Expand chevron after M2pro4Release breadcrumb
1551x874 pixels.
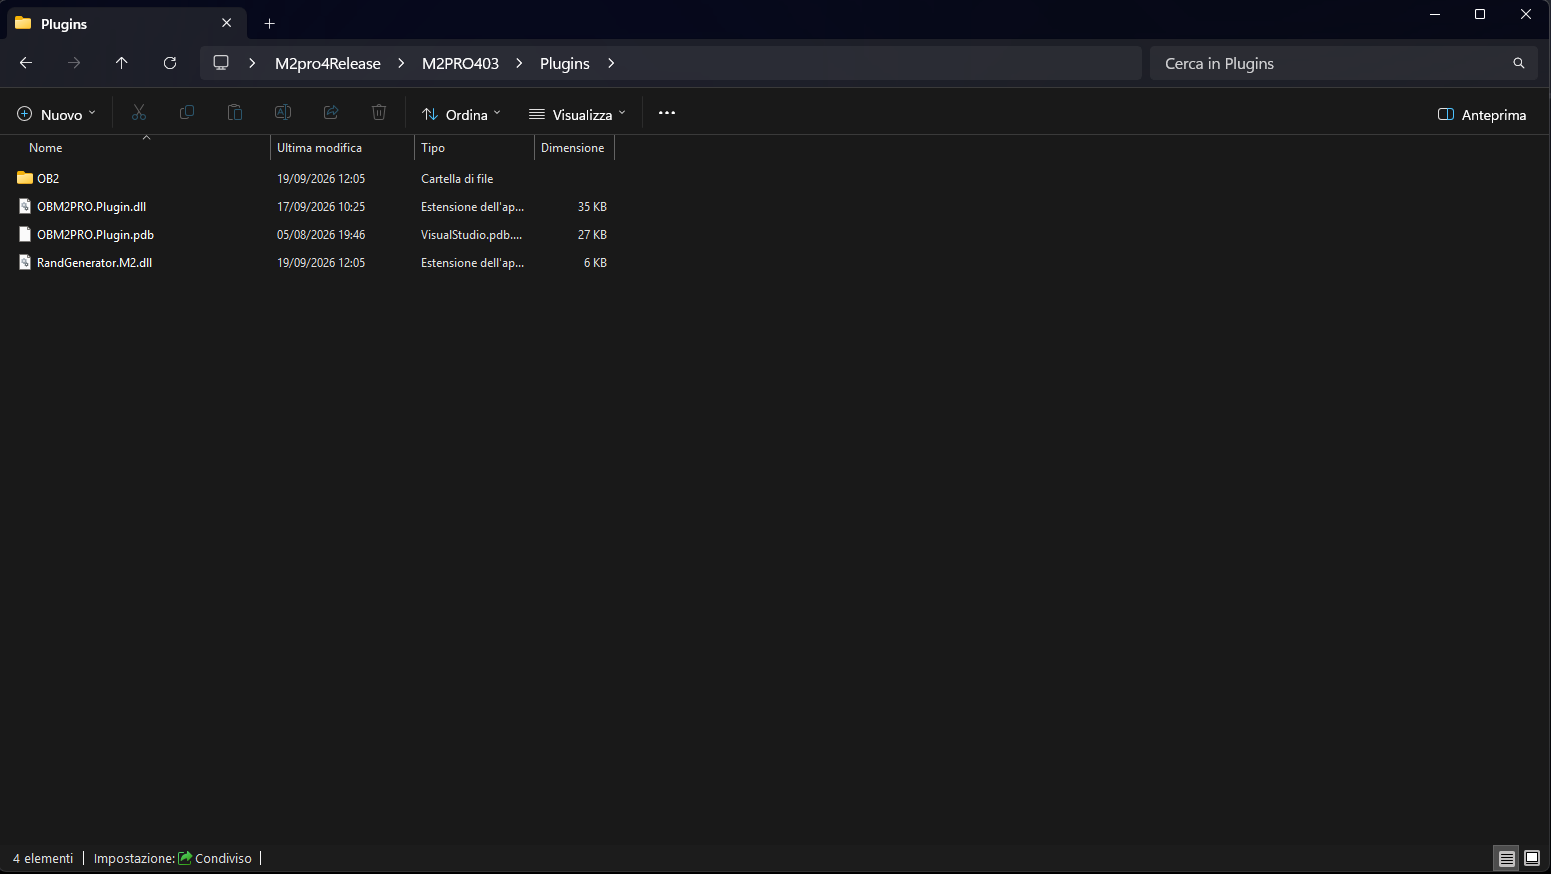tap(401, 63)
